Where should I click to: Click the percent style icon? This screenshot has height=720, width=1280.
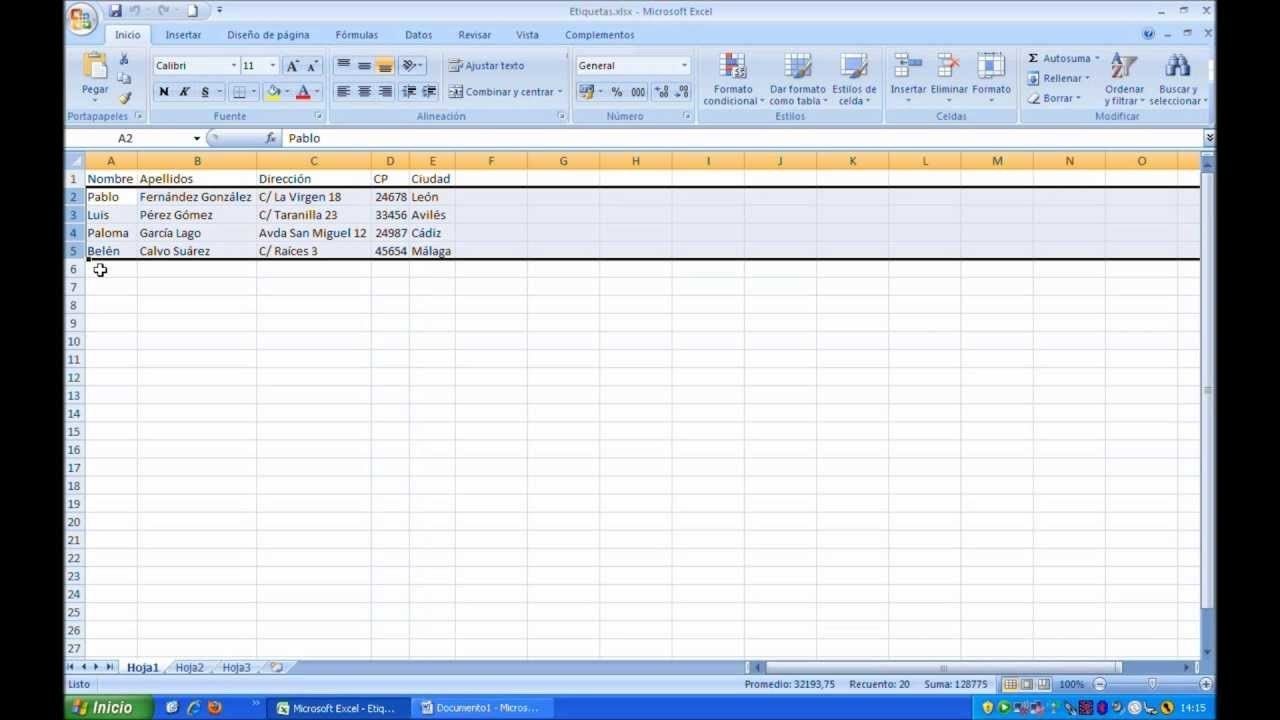click(x=617, y=92)
